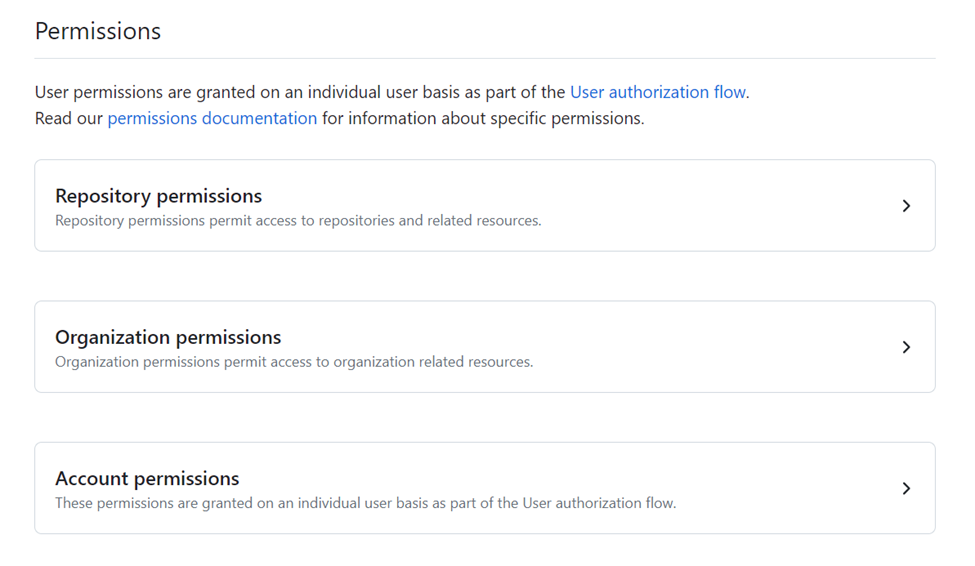975x566 pixels.
Task: Expand the Organization permissions section title
Action: 168,337
